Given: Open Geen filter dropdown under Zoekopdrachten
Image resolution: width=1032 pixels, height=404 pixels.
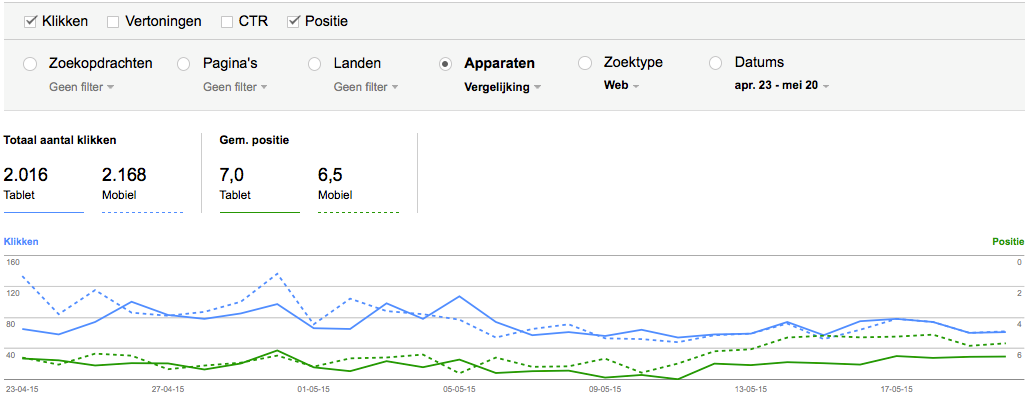Looking at the screenshot, I should point(82,87).
